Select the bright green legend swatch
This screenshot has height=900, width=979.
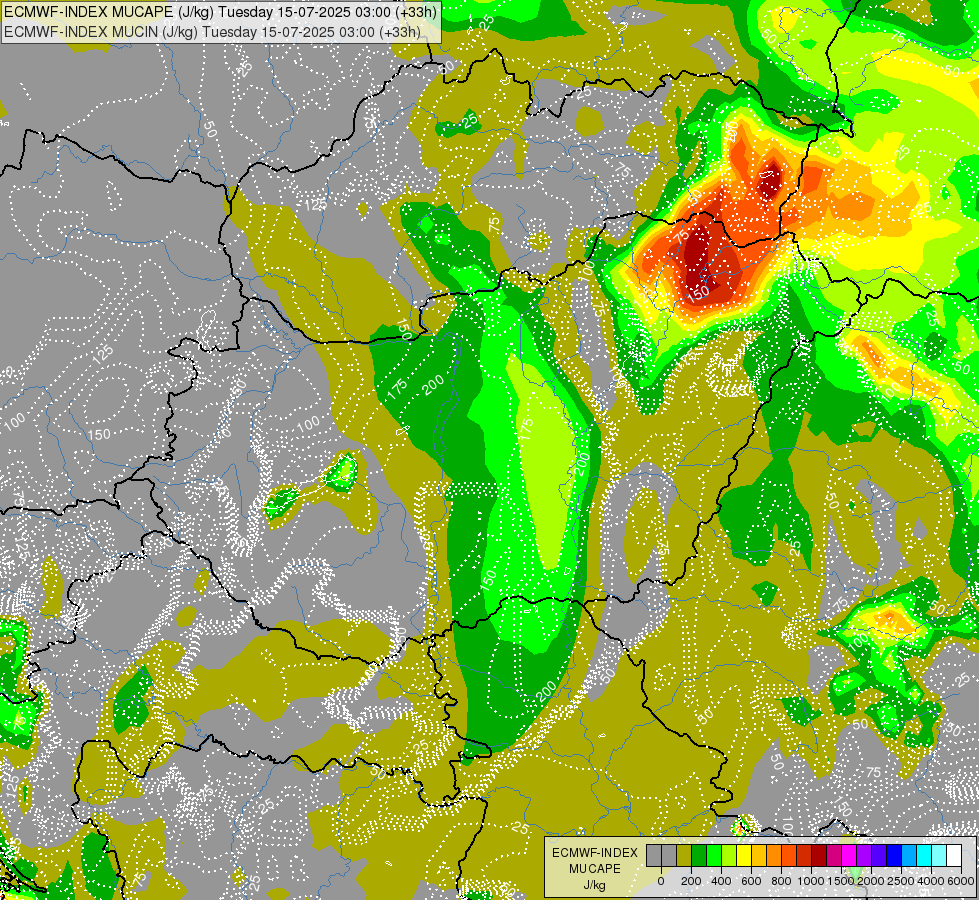click(714, 855)
